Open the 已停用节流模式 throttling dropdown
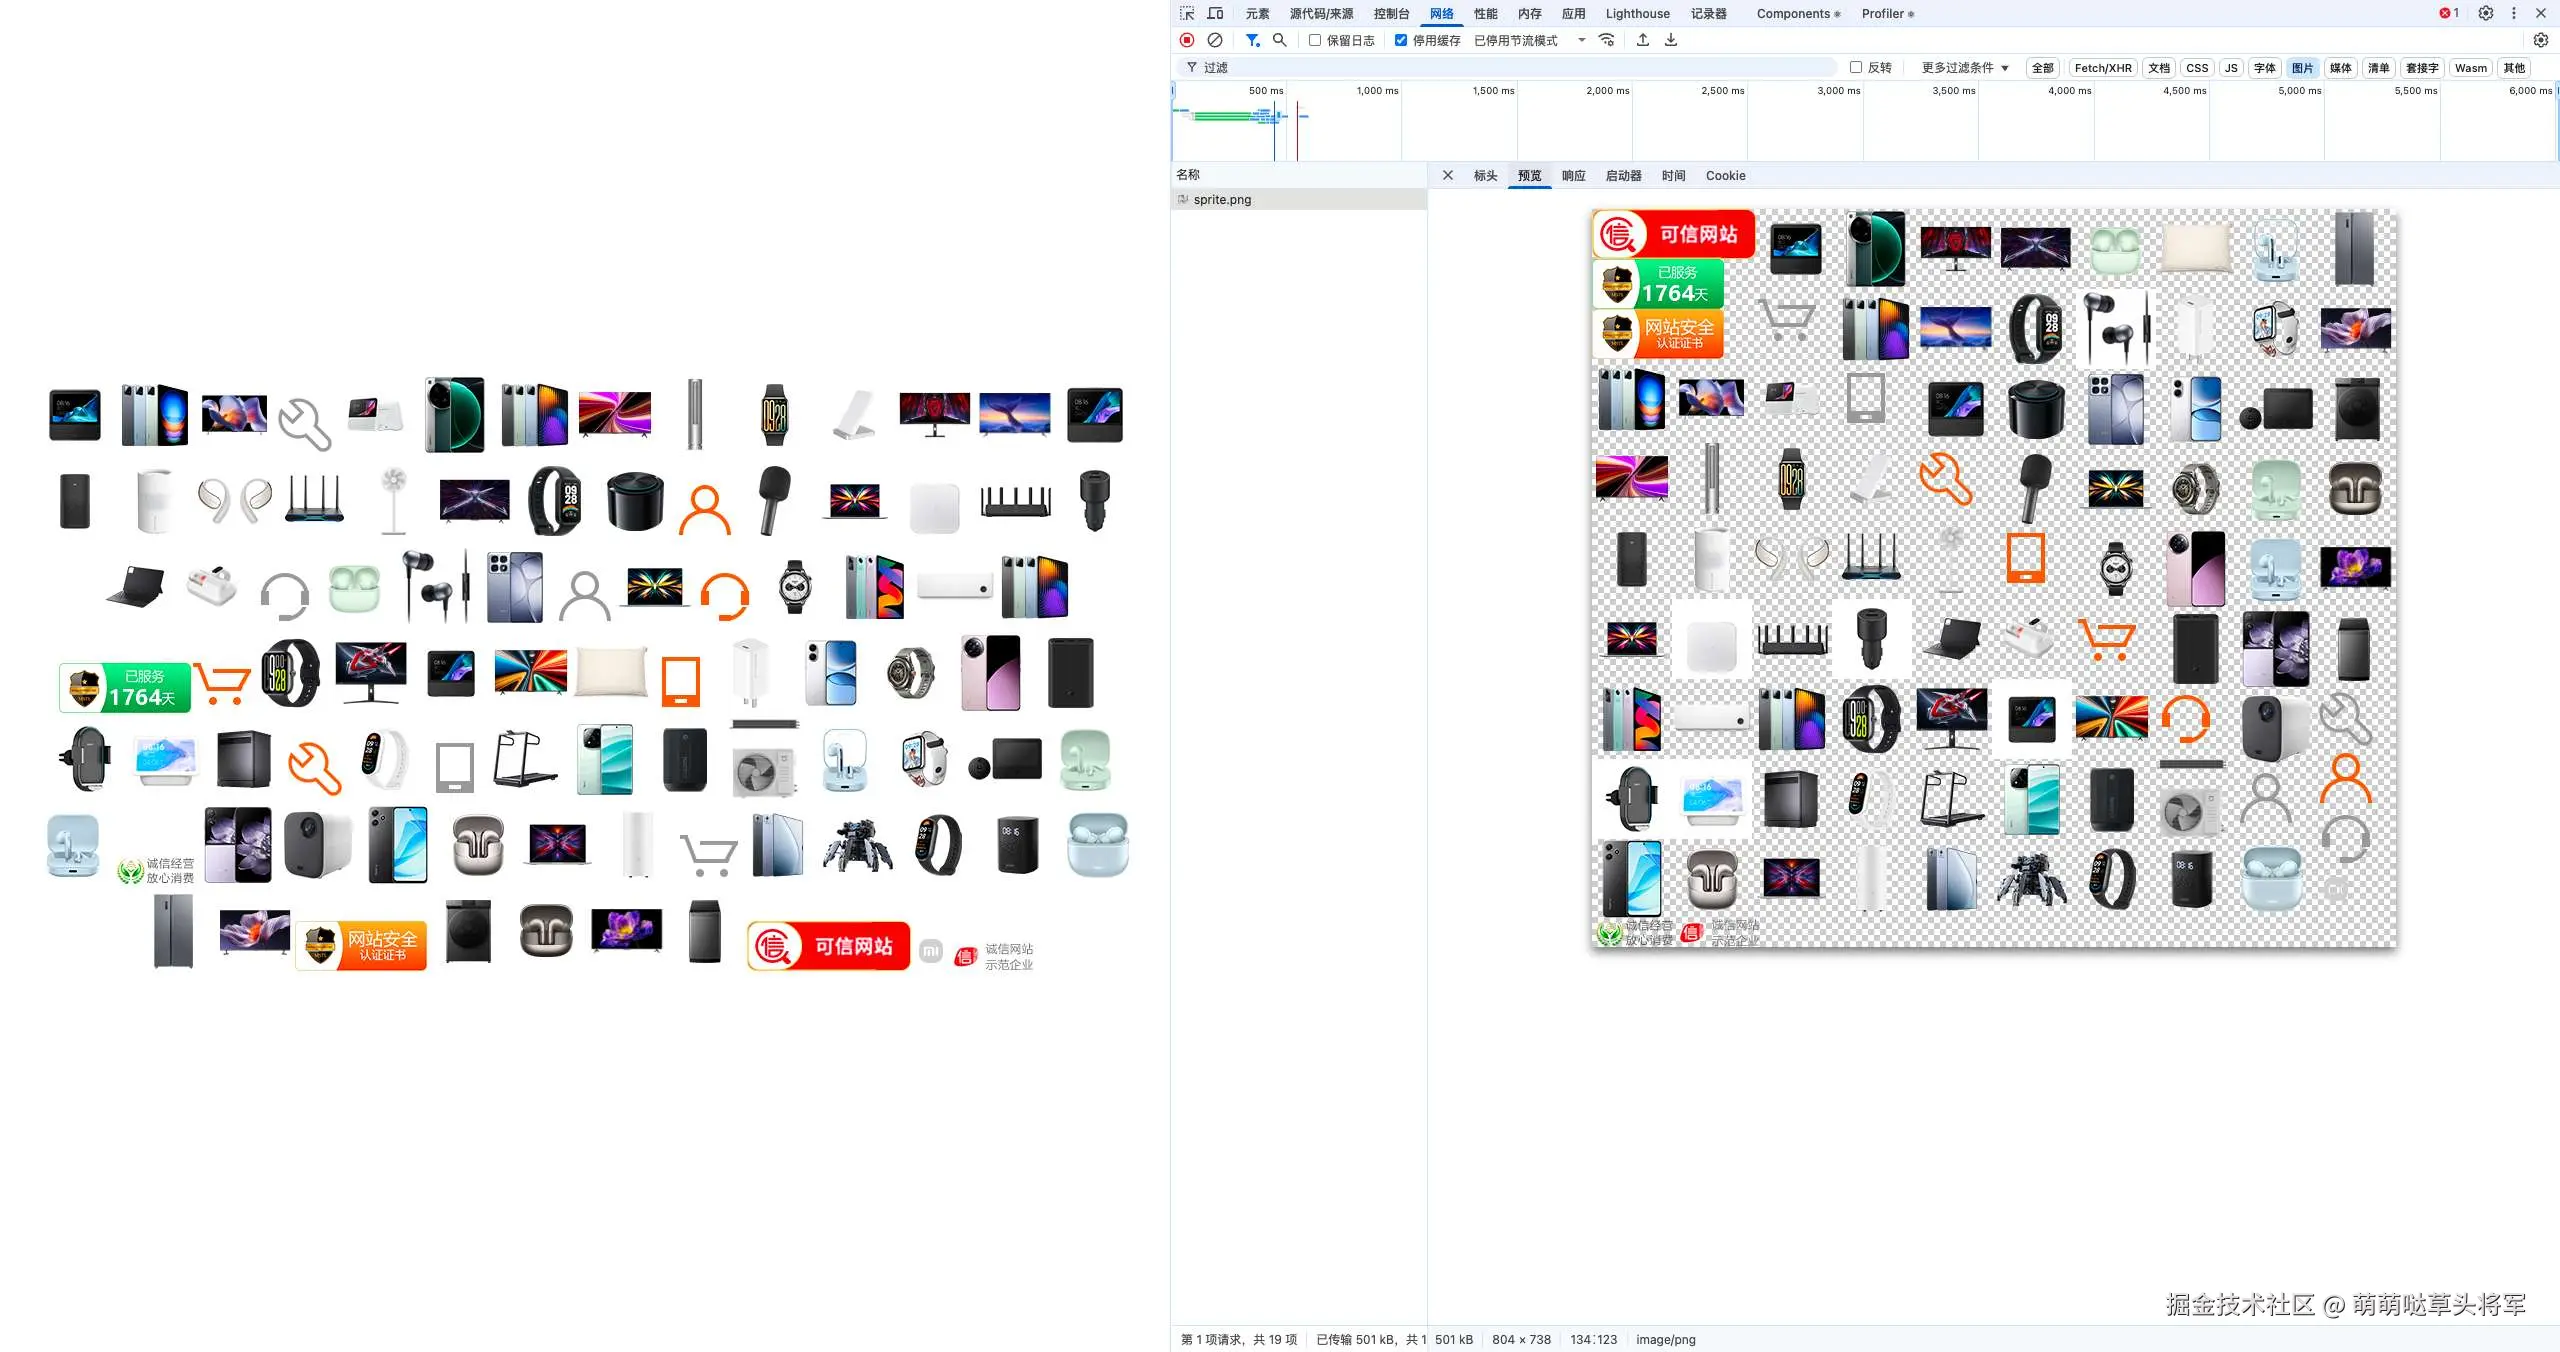Viewport: 2560px width, 1352px height. point(1530,41)
